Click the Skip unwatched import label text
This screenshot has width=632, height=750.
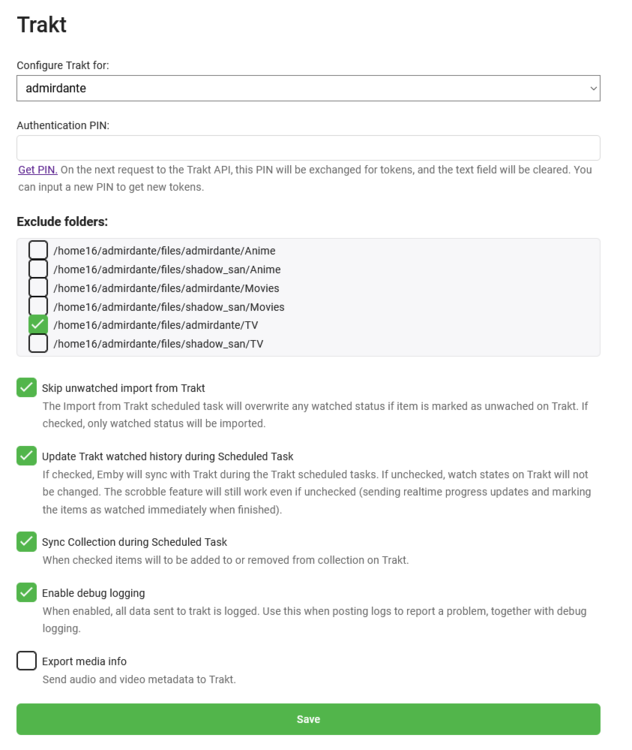pos(123,388)
